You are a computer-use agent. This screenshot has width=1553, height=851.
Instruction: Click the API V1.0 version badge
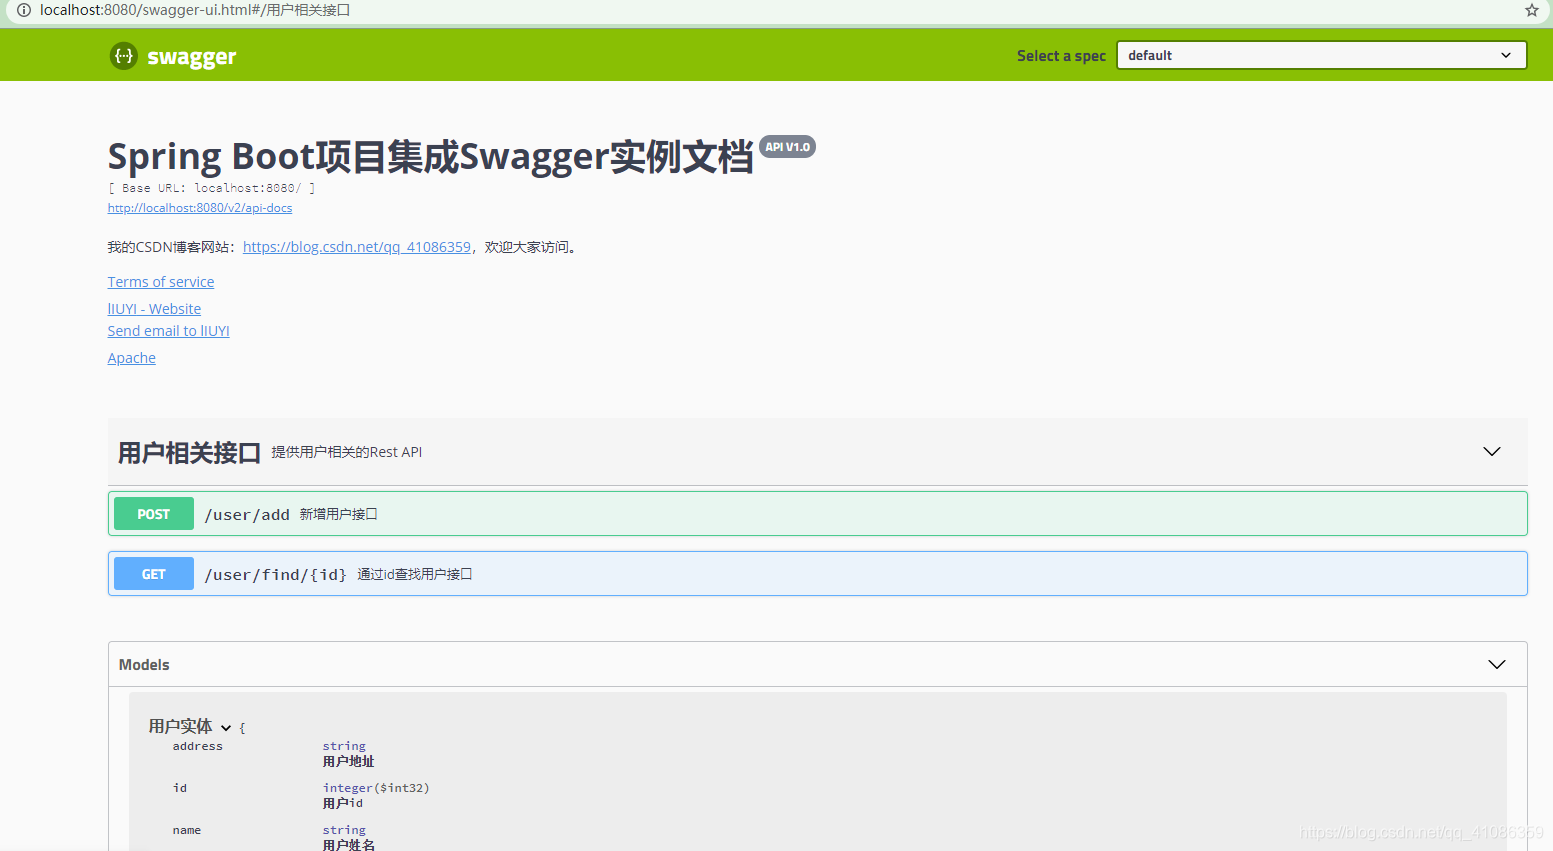[x=787, y=147]
